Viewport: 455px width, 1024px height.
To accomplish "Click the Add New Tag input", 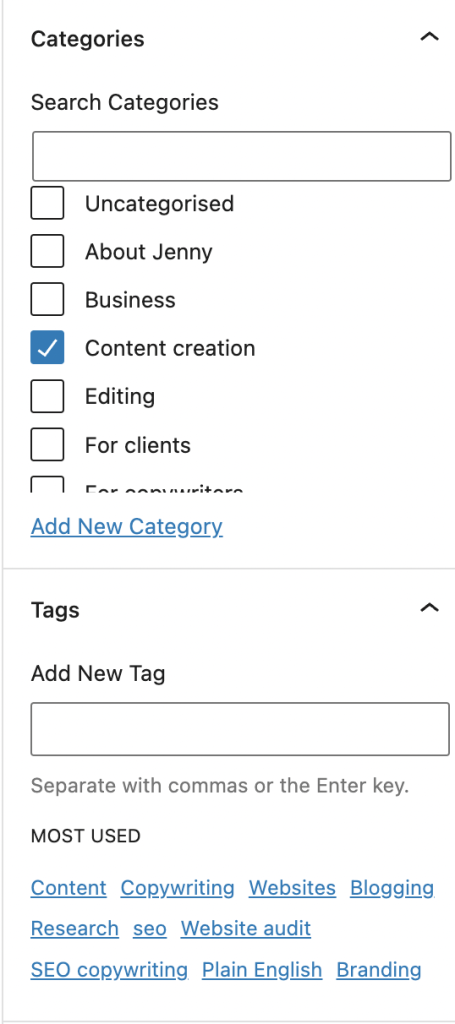I will (x=240, y=729).
